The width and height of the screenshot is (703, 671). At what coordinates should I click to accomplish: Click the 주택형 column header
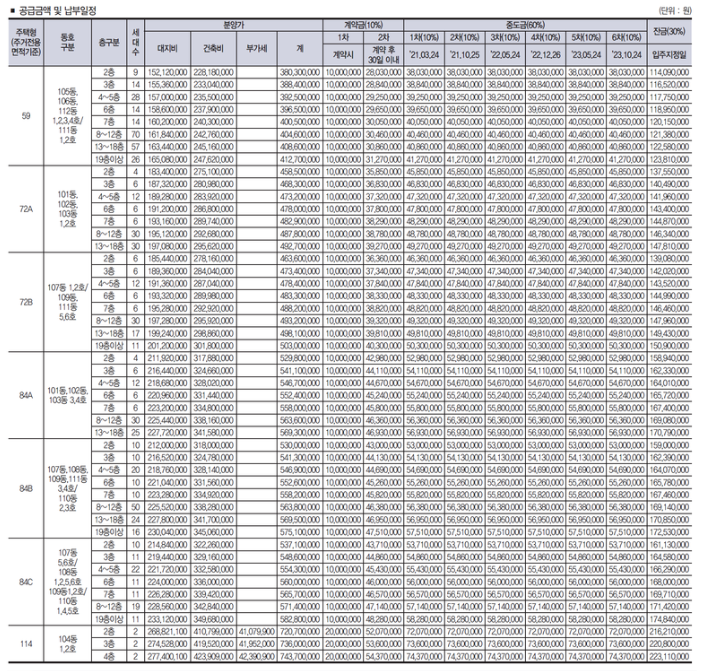(26, 43)
